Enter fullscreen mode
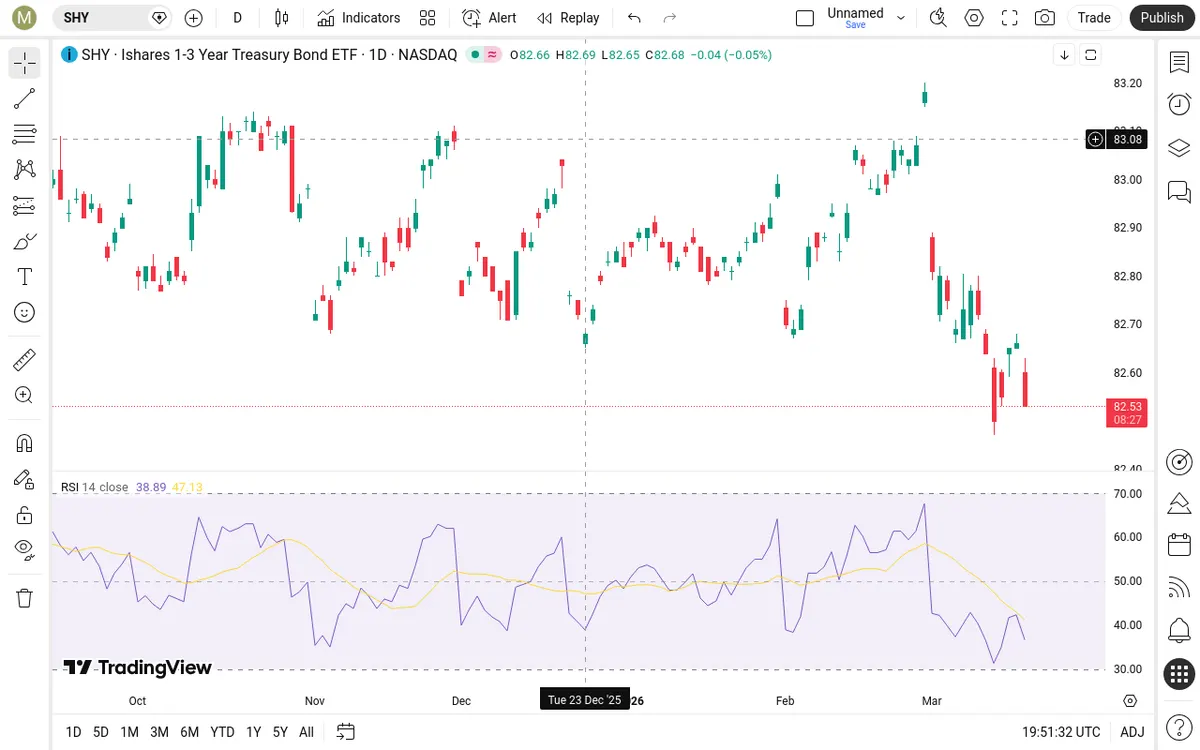Image resolution: width=1200 pixels, height=750 pixels. [x=1010, y=17]
